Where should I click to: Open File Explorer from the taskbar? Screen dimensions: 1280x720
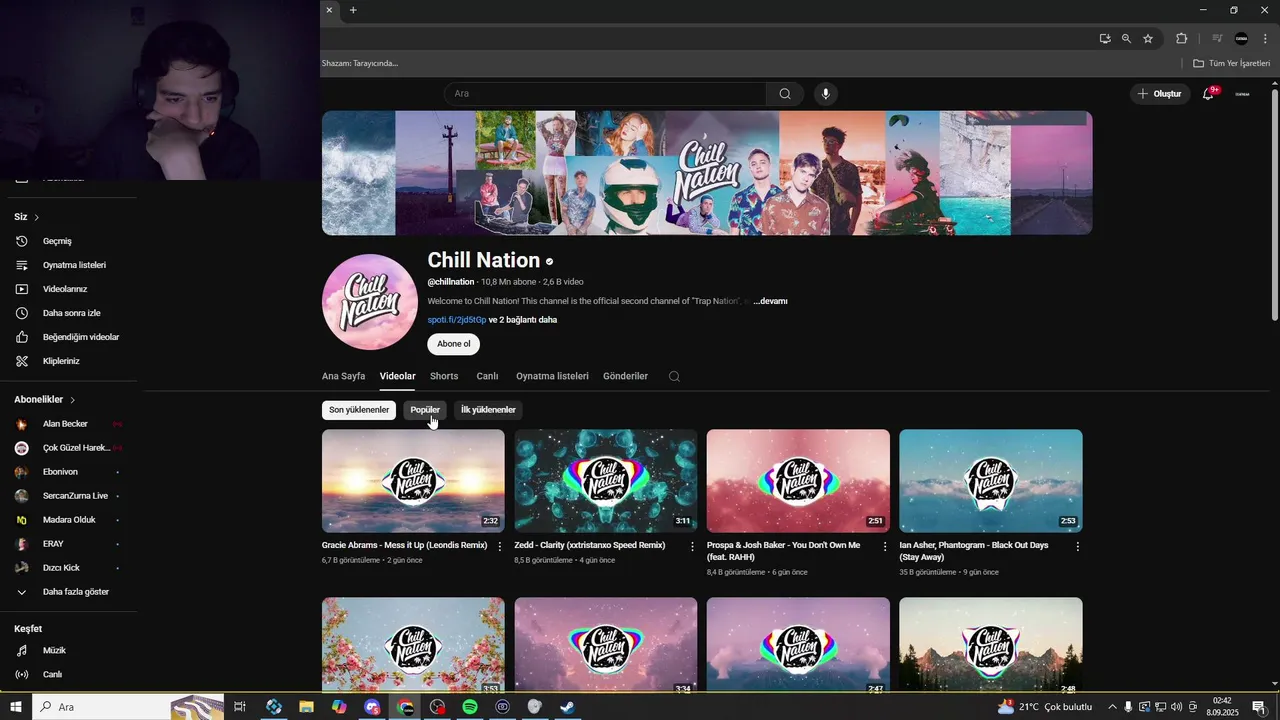306,707
